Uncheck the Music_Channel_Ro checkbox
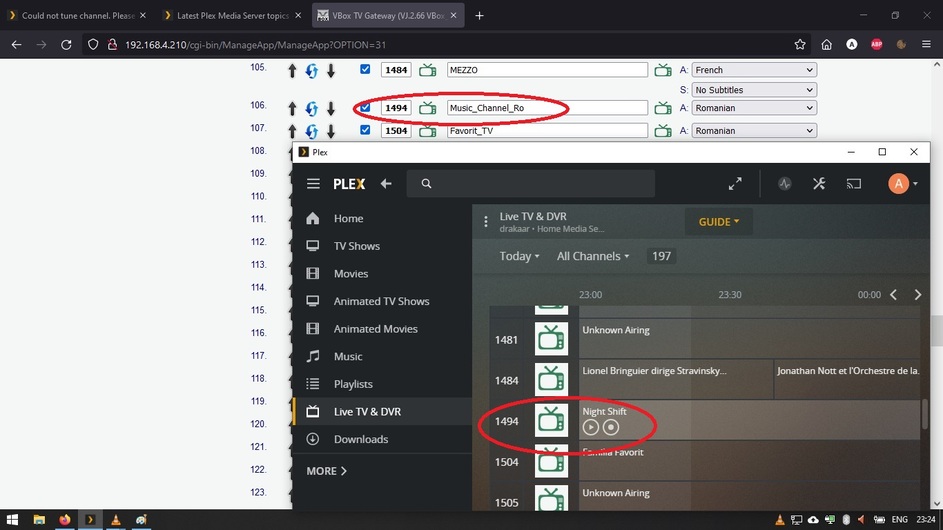This screenshot has width=943, height=530. coord(365,107)
